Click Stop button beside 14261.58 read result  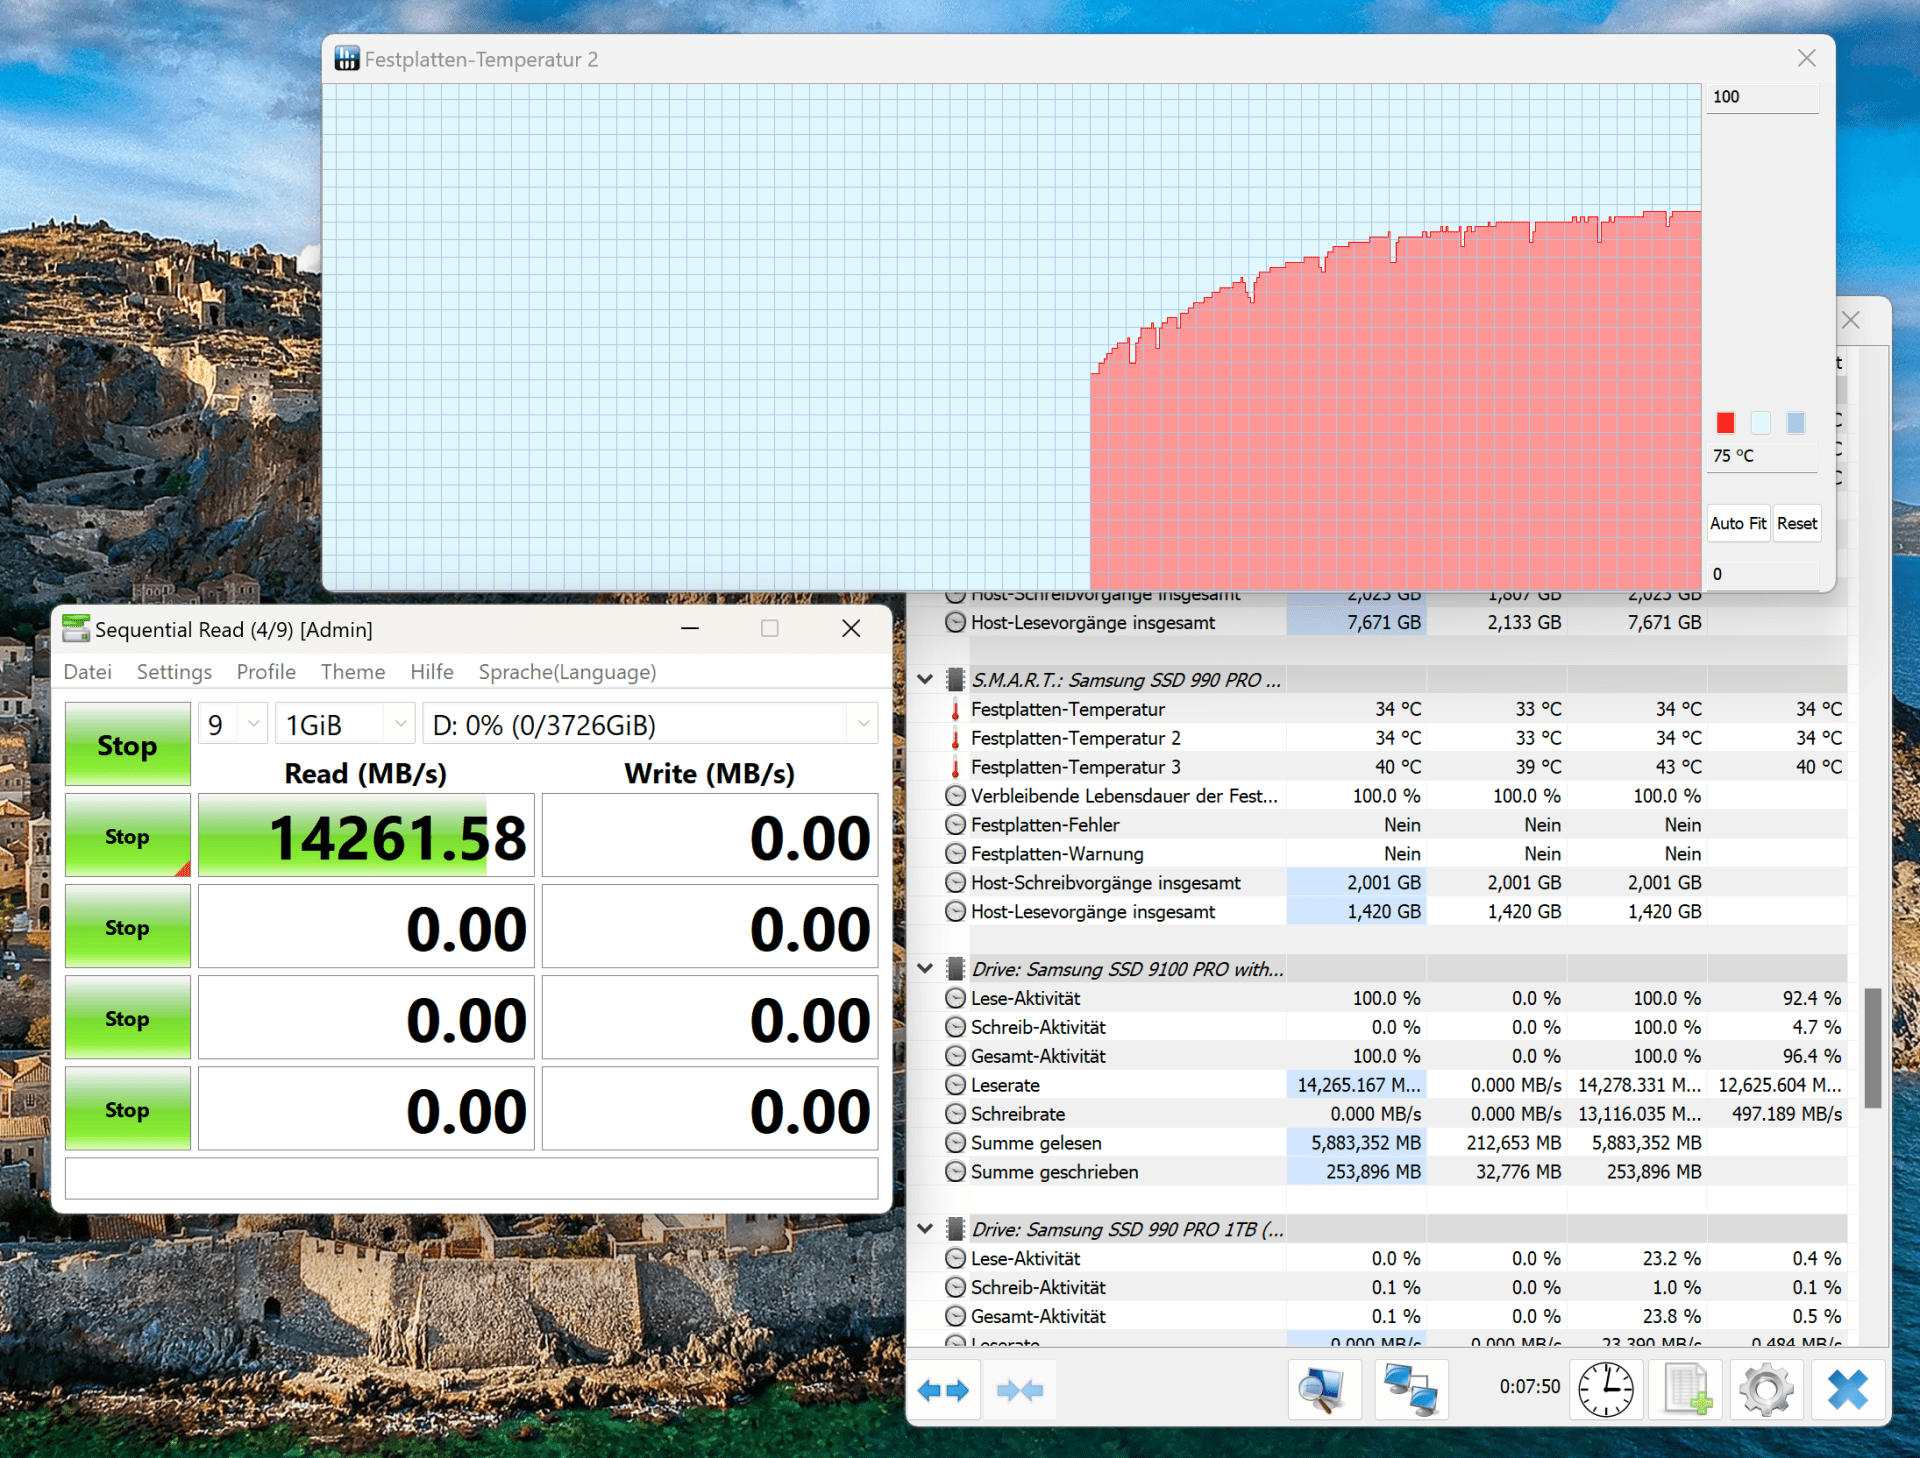128,836
